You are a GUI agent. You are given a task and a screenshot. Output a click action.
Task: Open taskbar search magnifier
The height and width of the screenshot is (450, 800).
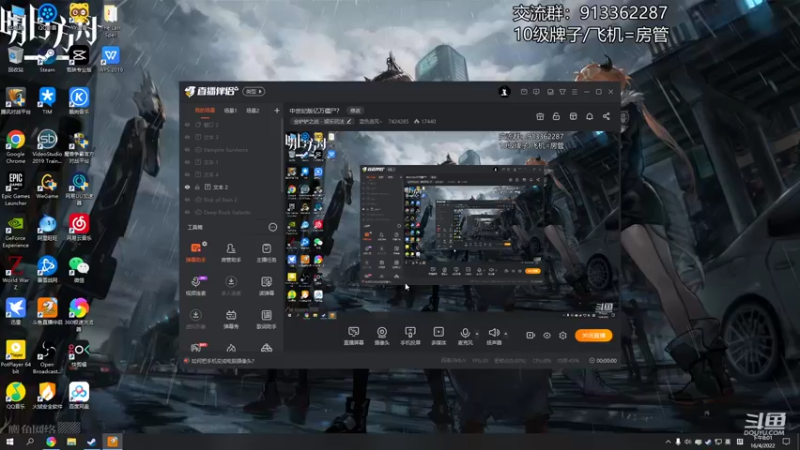pos(30,442)
